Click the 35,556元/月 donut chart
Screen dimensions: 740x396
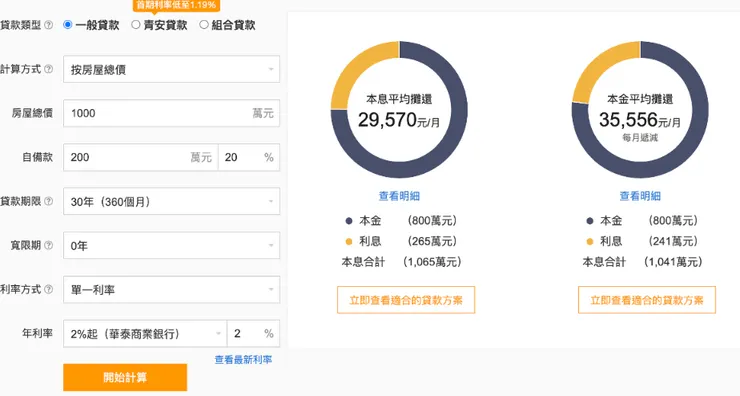[x=640, y=110]
